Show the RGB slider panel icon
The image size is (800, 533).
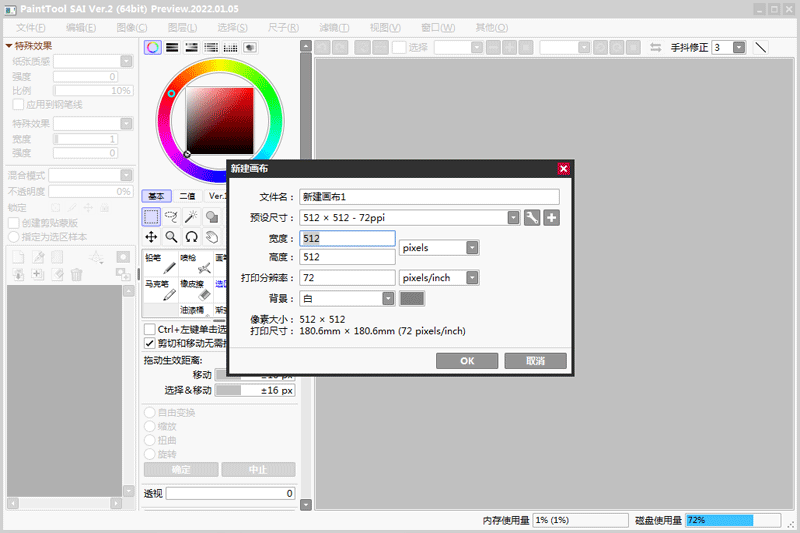pos(172,47)
